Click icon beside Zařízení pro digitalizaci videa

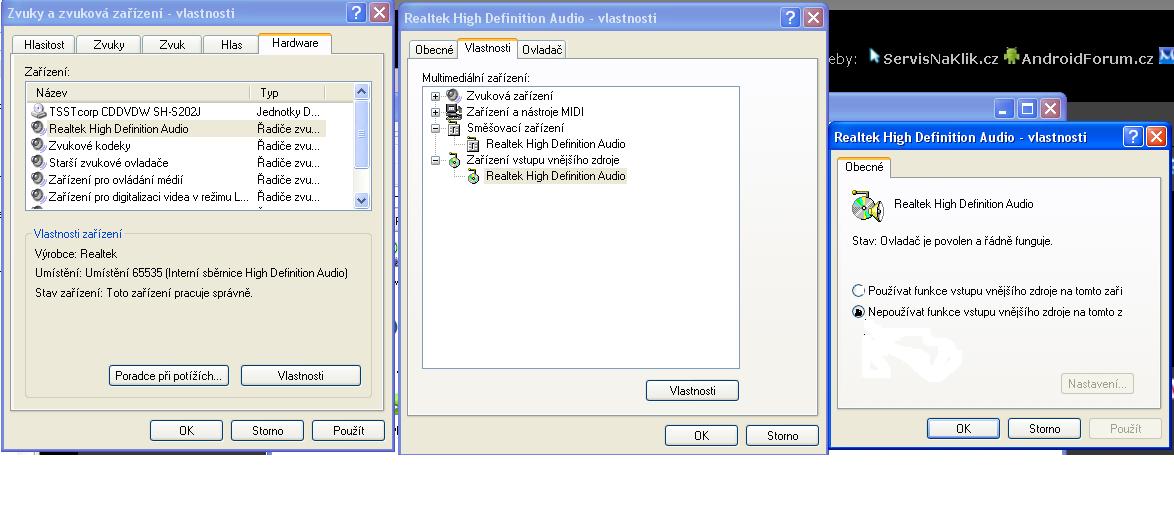tap(39, 197)
